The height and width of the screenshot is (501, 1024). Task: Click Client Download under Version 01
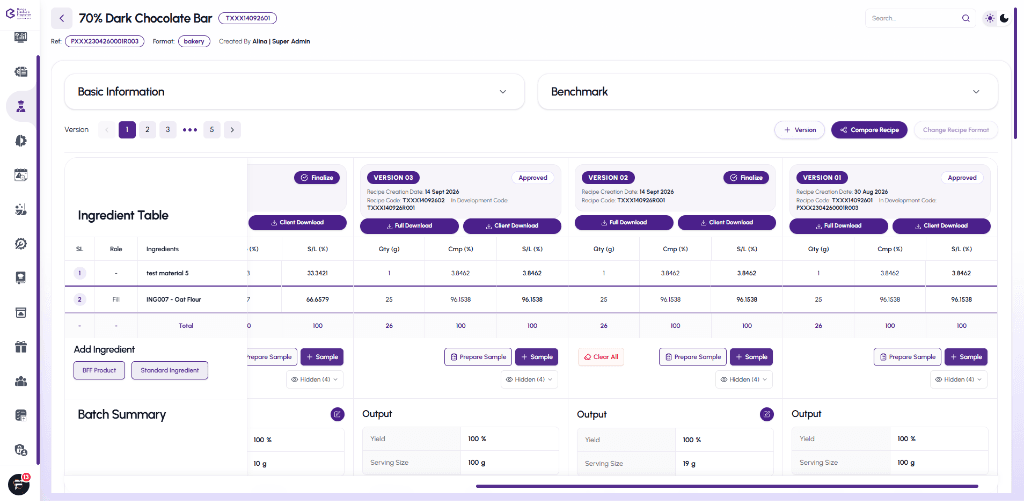[942, 226]
